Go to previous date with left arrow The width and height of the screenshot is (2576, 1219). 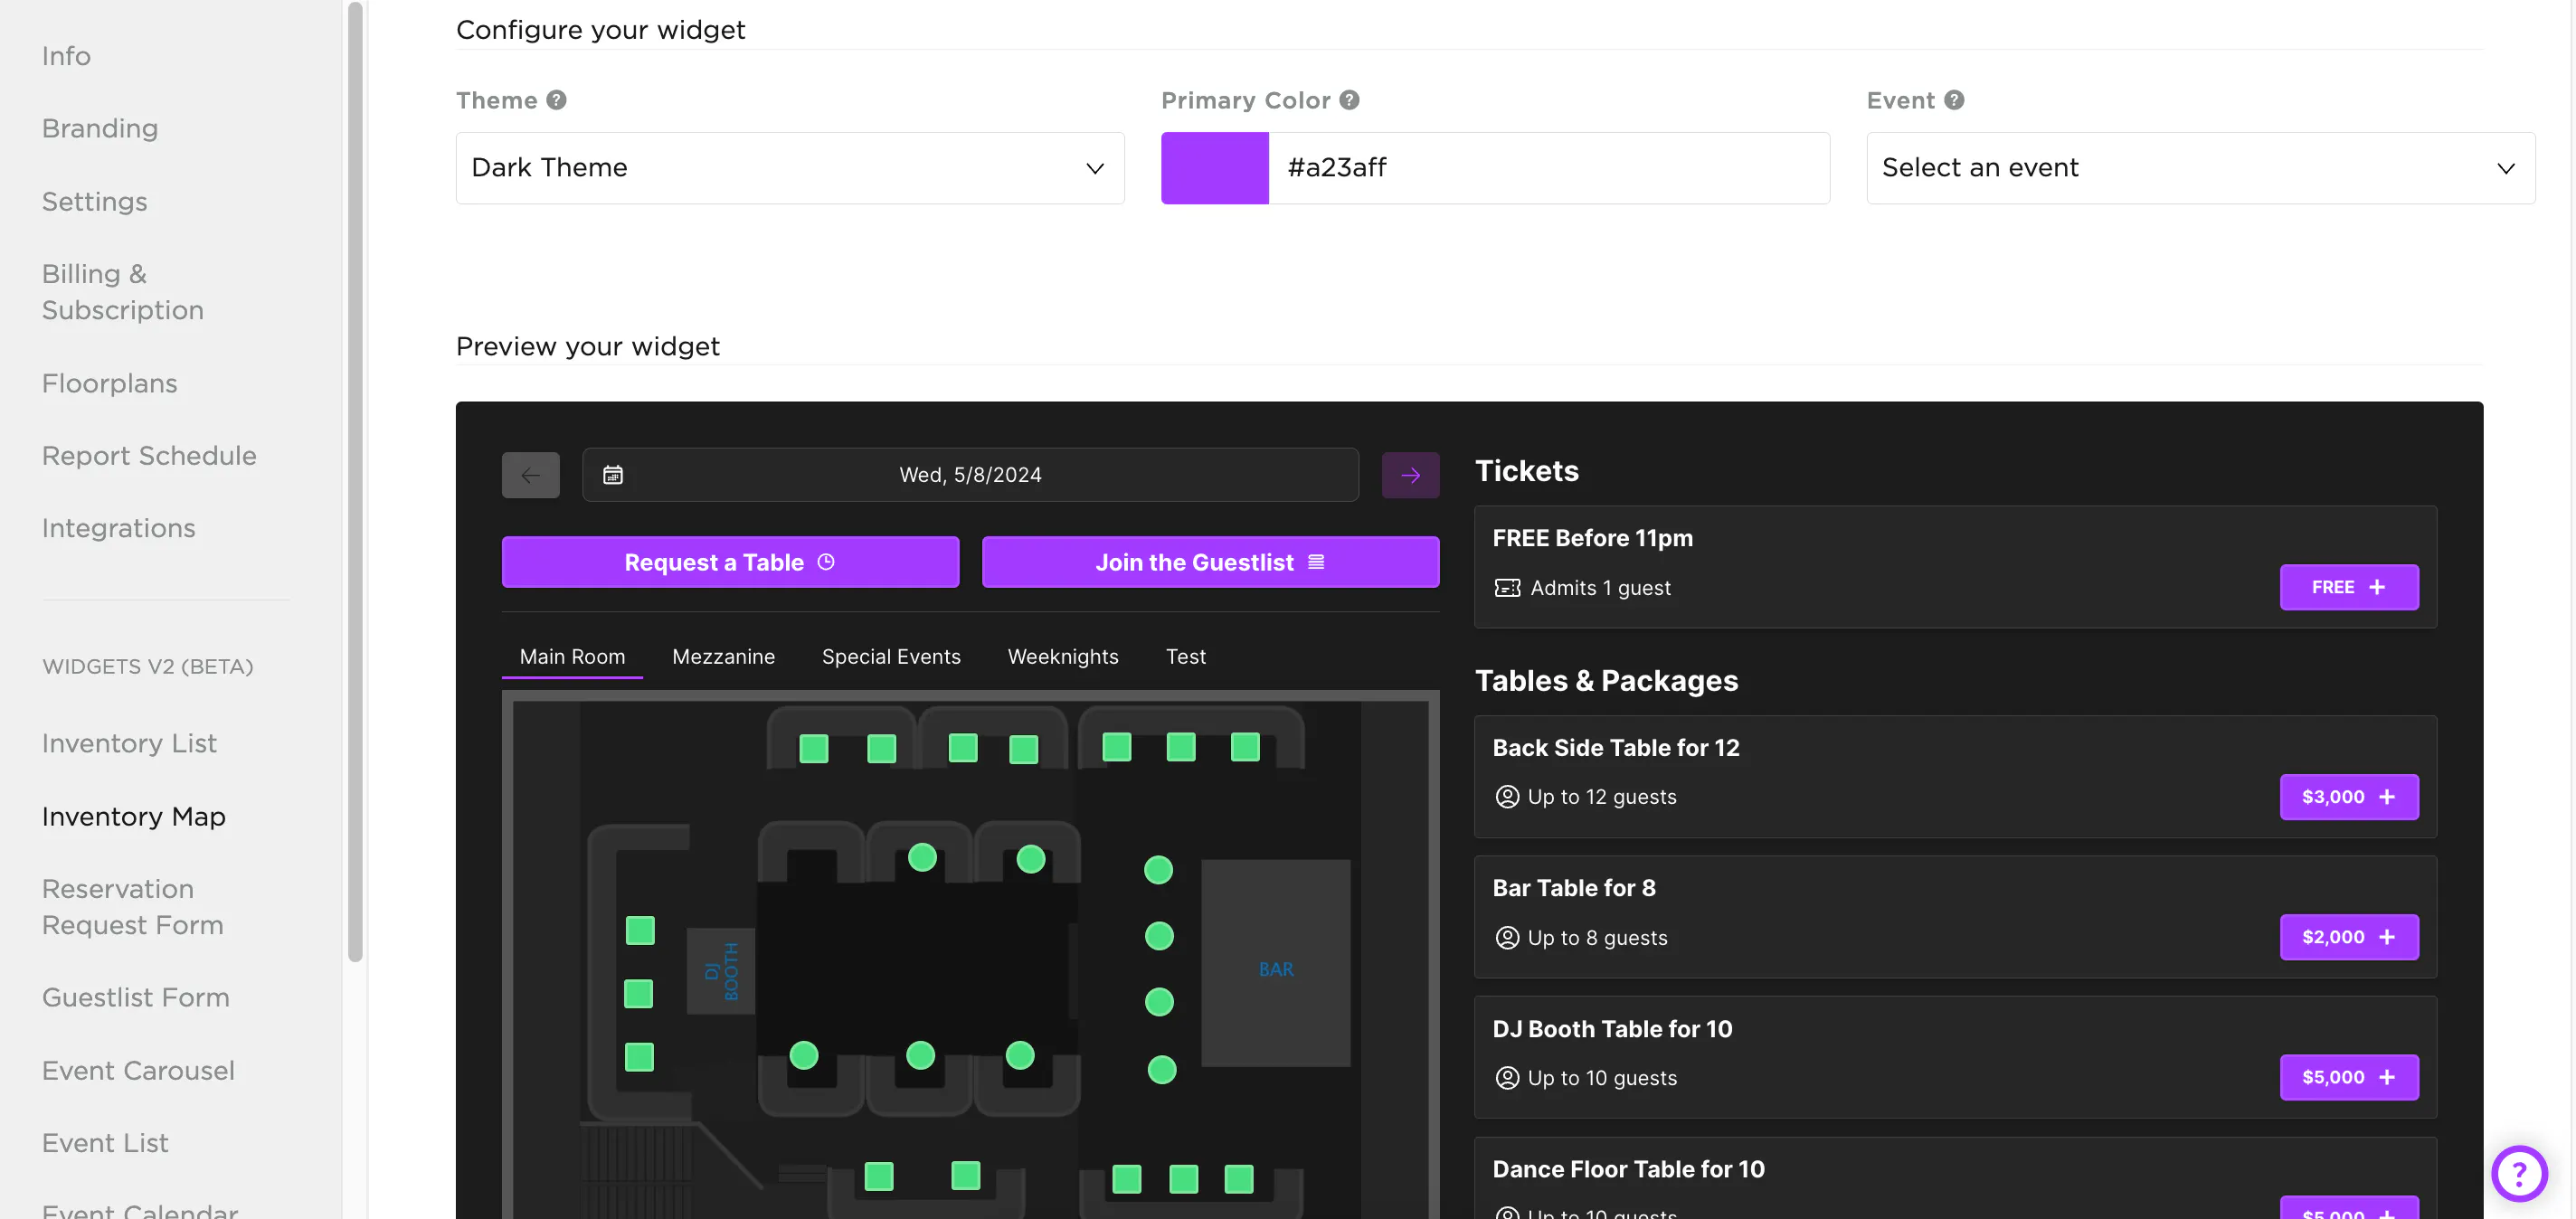pyautogui.click(x=530, y=475)
